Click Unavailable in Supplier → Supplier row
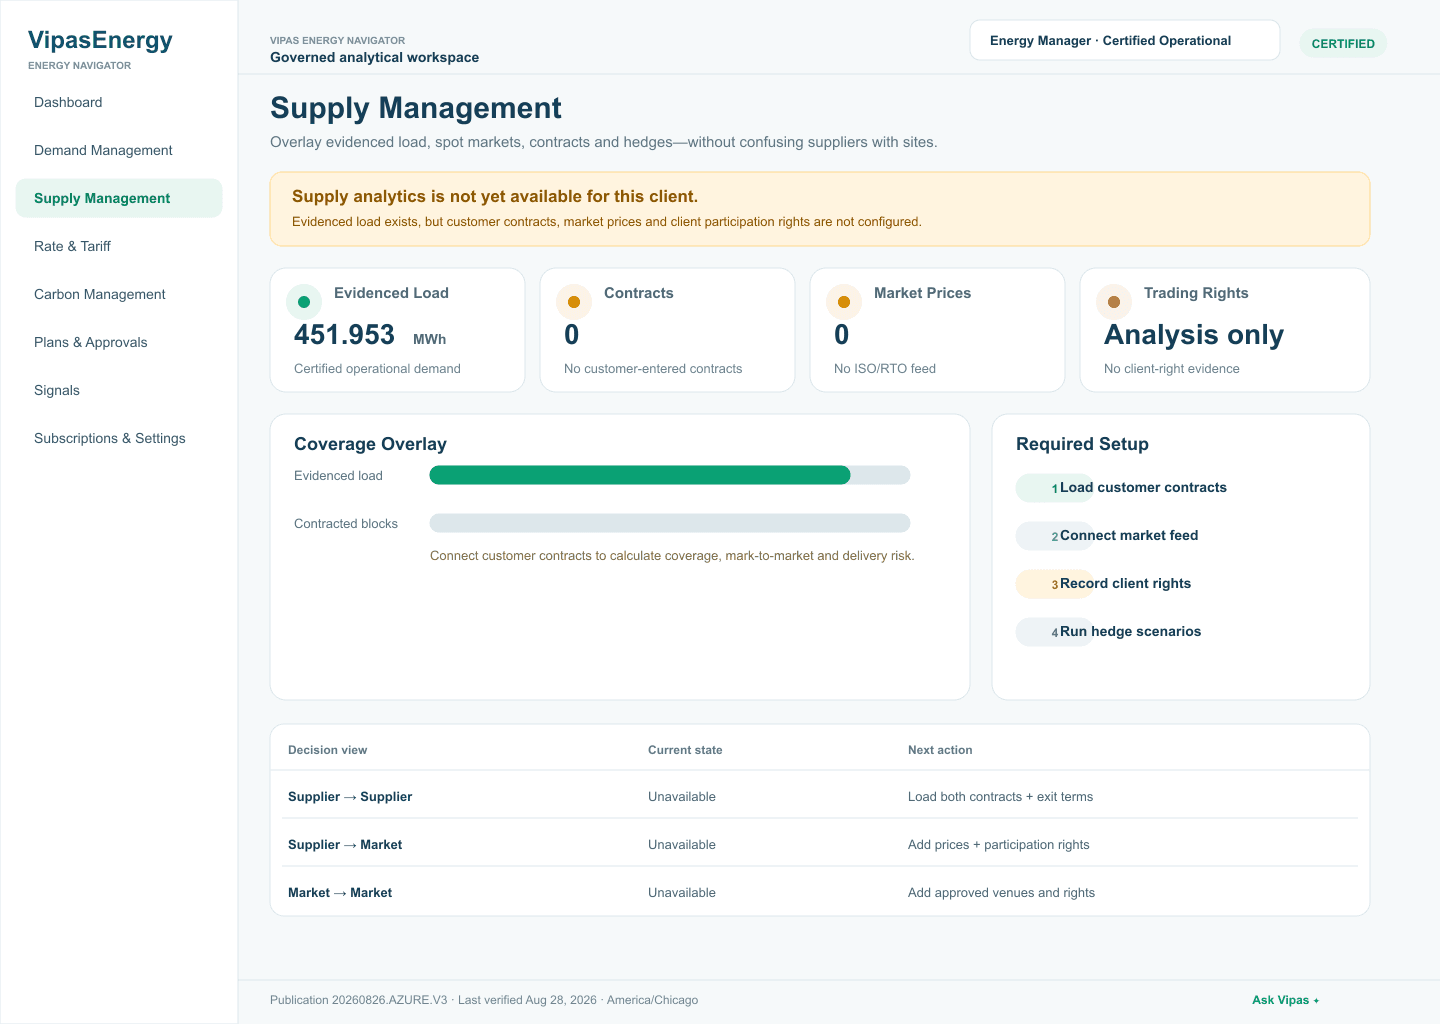Viewport: 1440px width, 1024px height. tap(682, 797)
